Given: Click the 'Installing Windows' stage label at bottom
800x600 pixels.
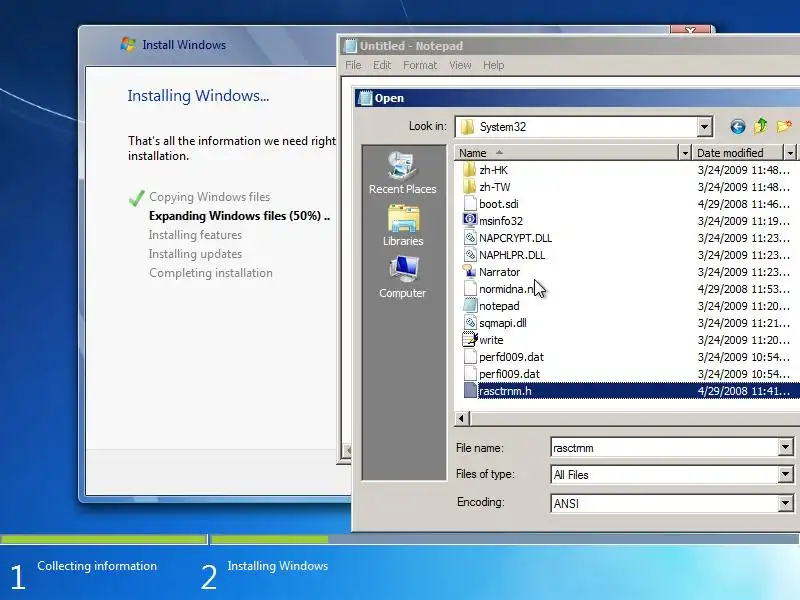Looking at the screenshot, I should pyautogui.click(x=278, y=566).
